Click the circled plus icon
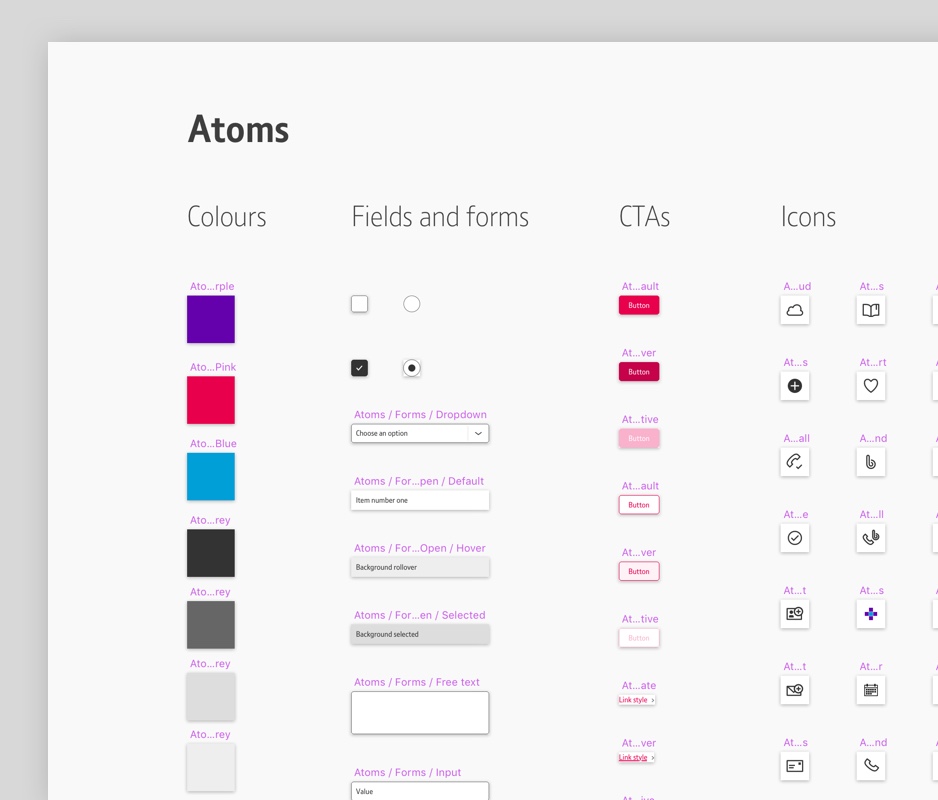The height and width of the screenshot is (800, 938). [795, 386]
